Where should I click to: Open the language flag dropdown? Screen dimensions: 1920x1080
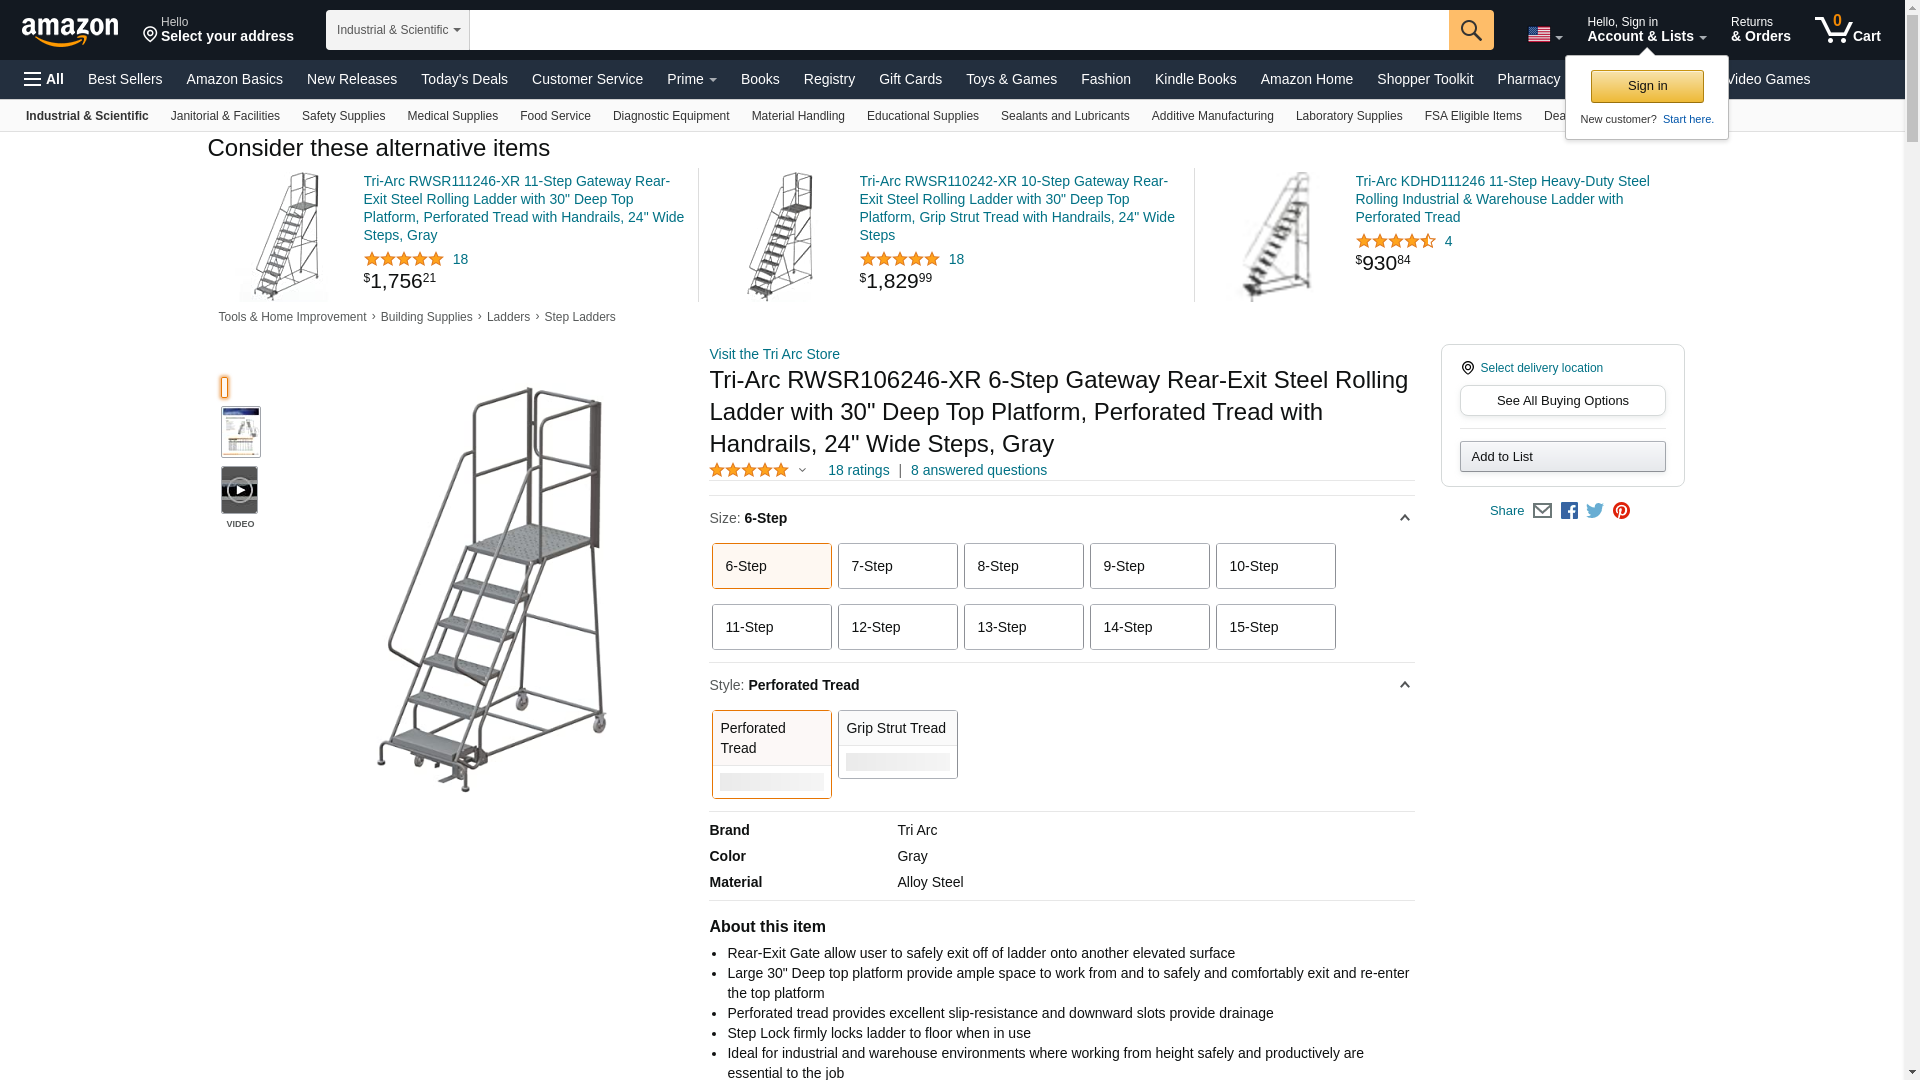click(x=1544, y=35)
